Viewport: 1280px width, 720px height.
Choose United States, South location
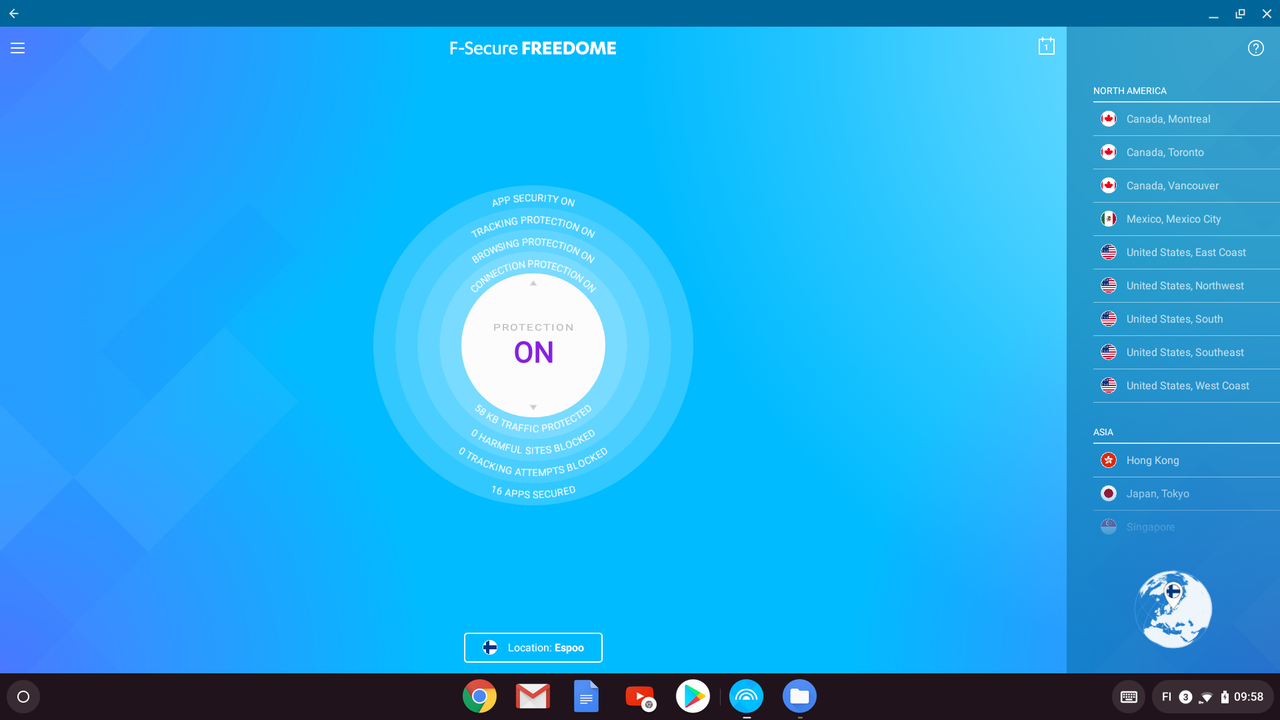pos(1186,319)
